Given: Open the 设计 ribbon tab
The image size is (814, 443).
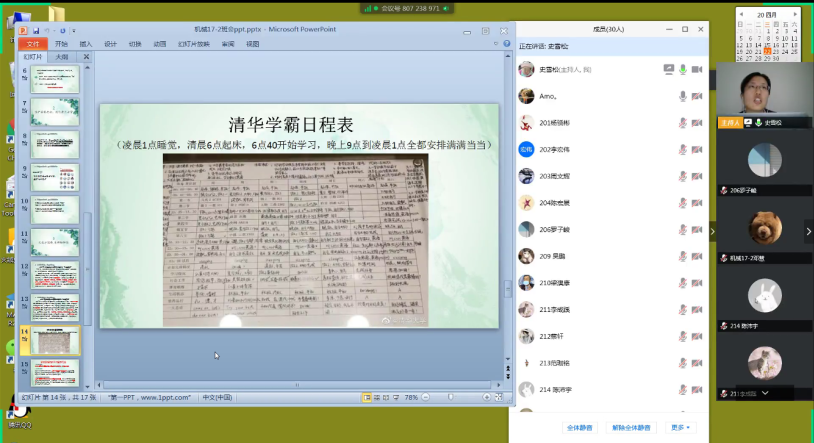Looking at the screenshot, I should (110, 44).
